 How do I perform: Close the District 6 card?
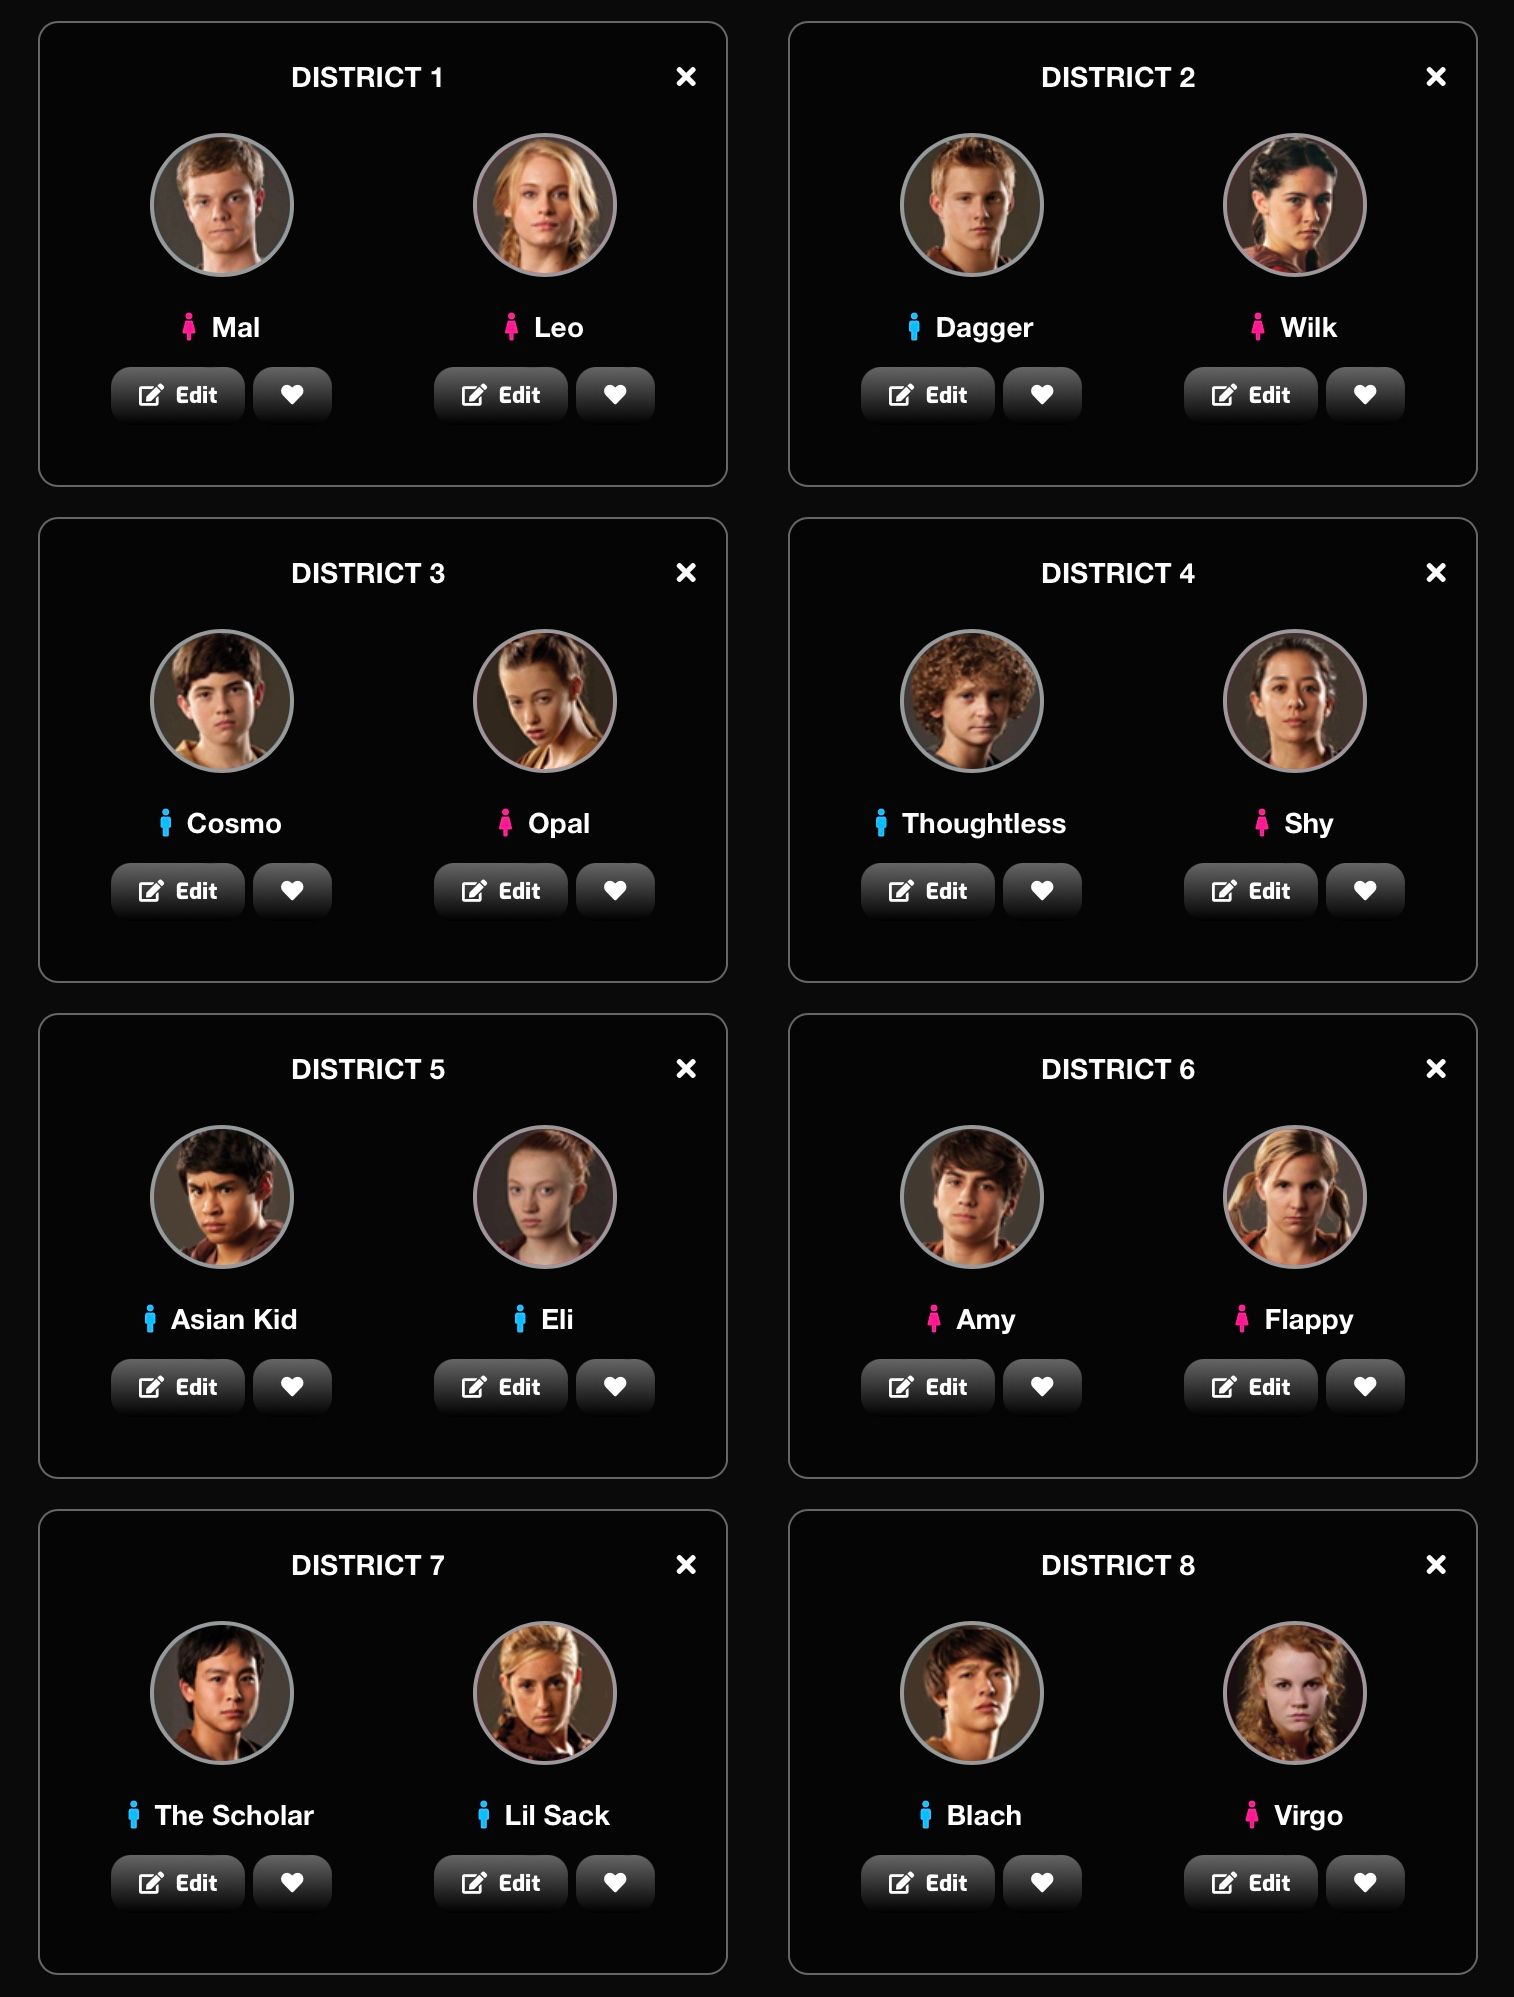1436,1069
